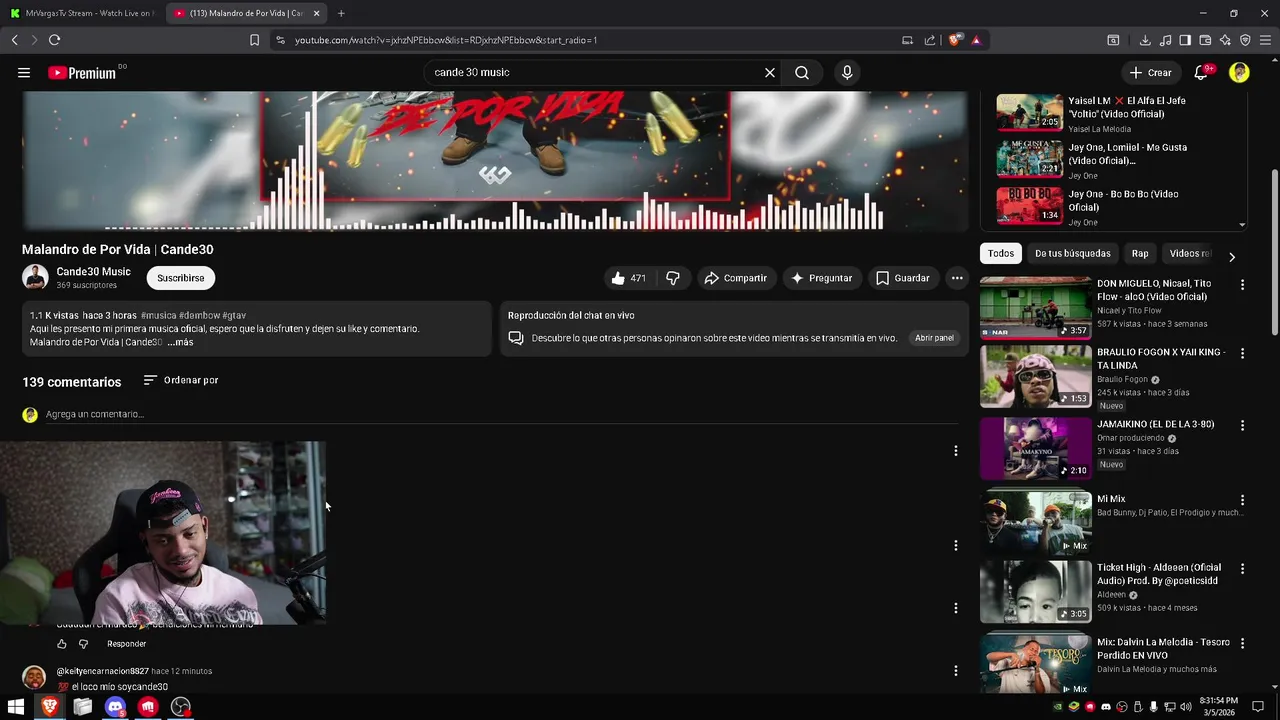The width and height of the screenshot is (1280, 720).
Task: Open the Windows Start menu
Action: (16, 707)
